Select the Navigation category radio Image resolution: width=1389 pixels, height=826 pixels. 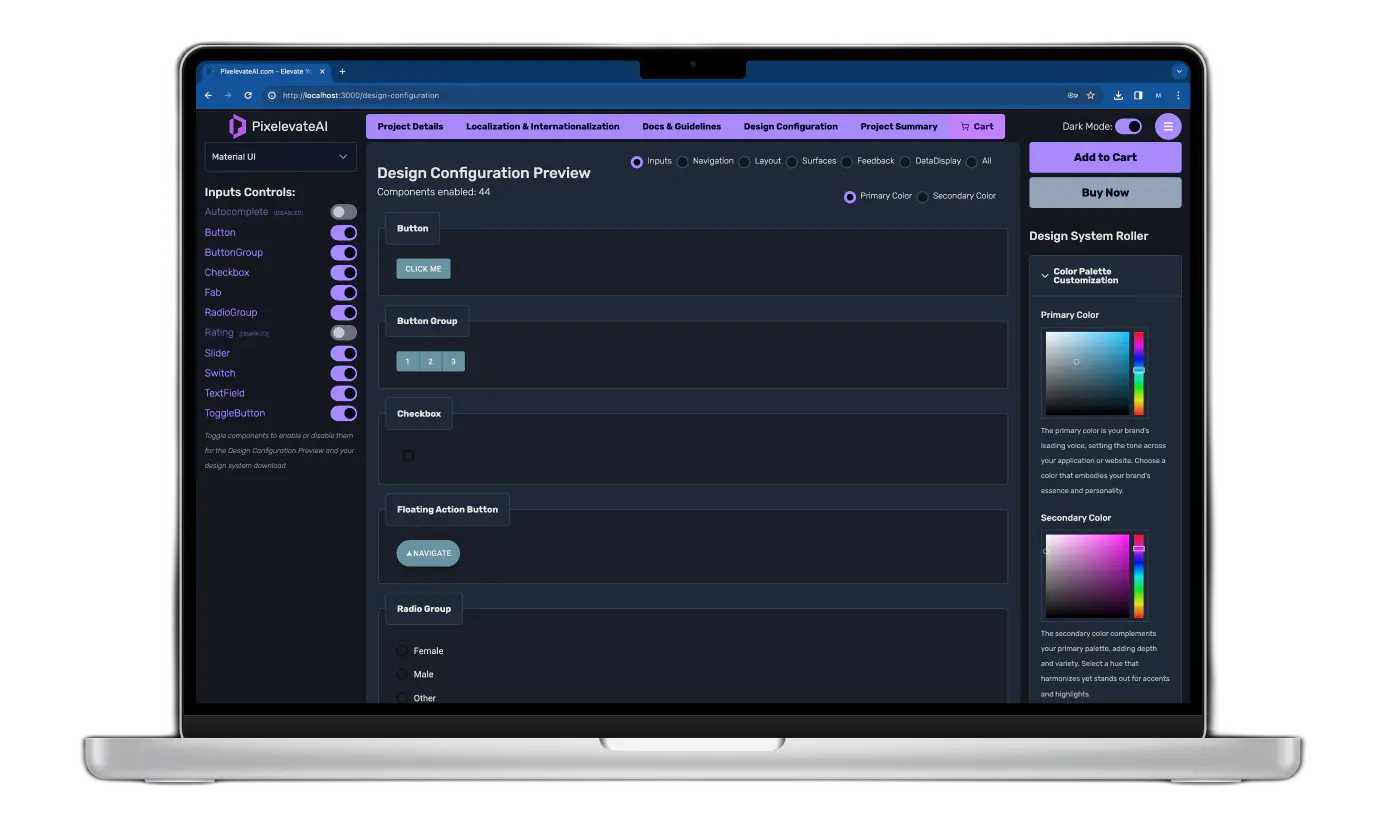[683, 162]
